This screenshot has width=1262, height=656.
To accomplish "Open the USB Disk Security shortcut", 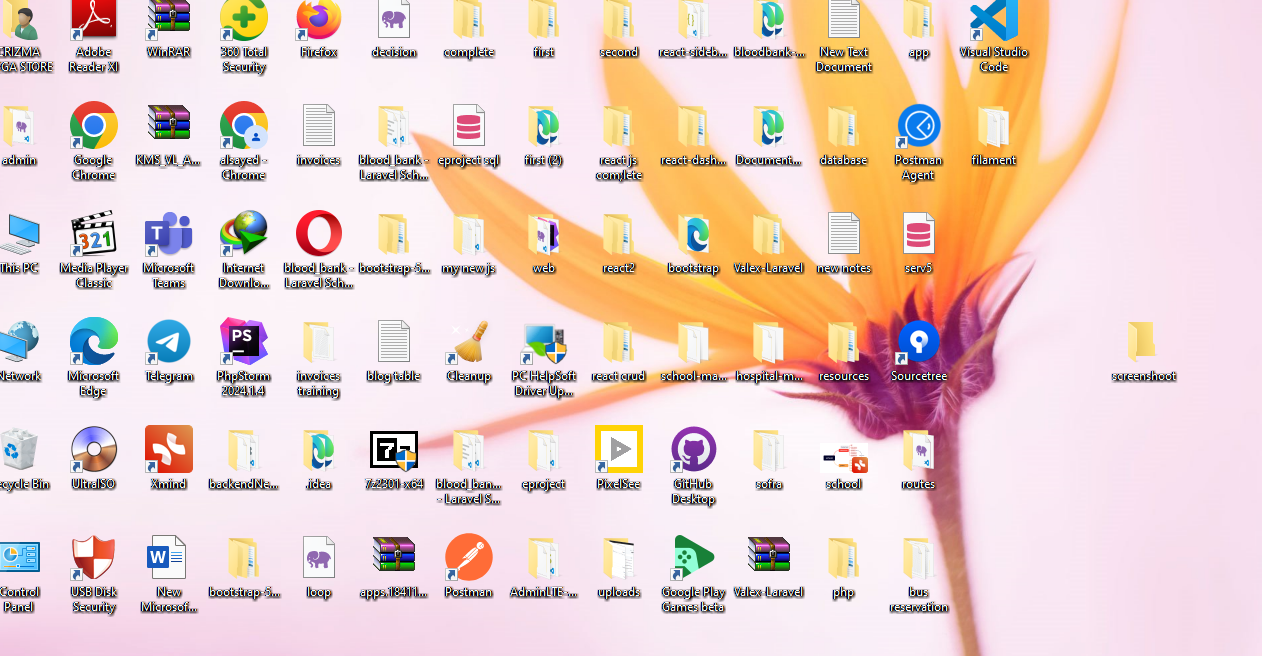I will tap(94, 558).
